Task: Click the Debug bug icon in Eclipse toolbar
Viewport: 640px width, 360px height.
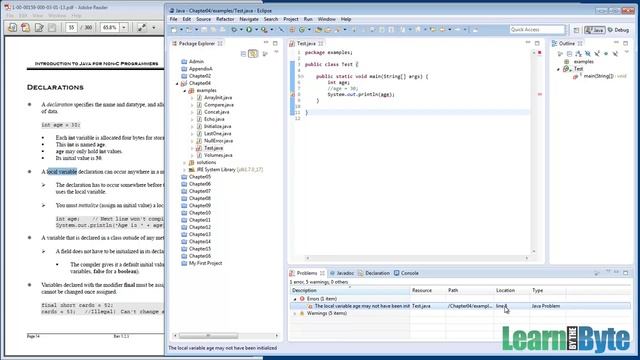Action: pyautogui.click(x=234, y=29)
